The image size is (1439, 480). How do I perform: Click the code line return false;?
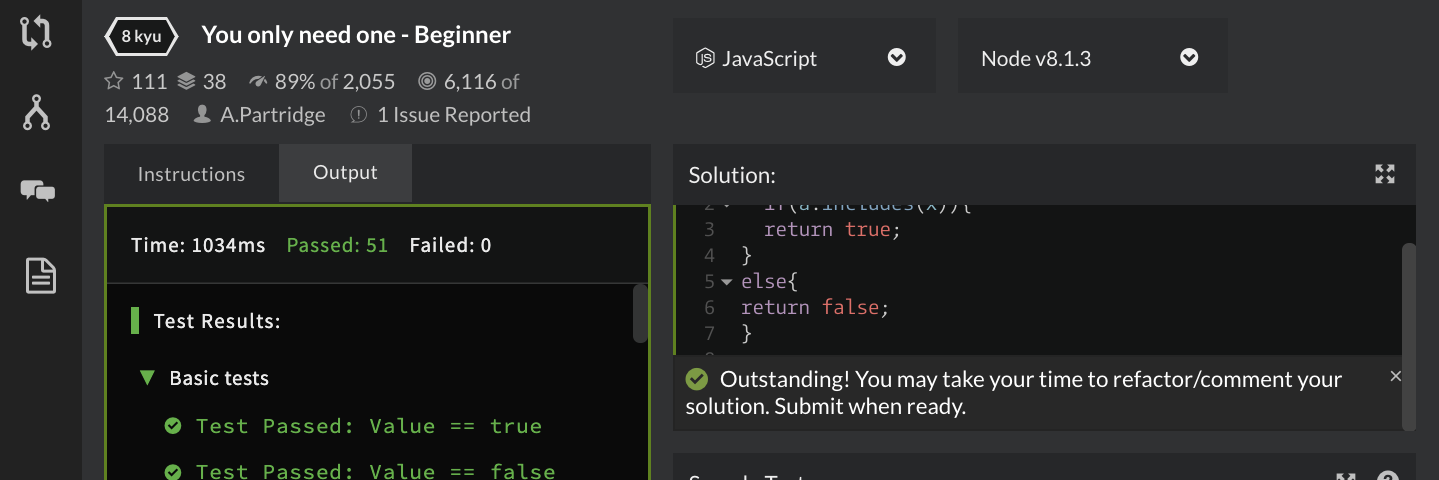(815, 308)
